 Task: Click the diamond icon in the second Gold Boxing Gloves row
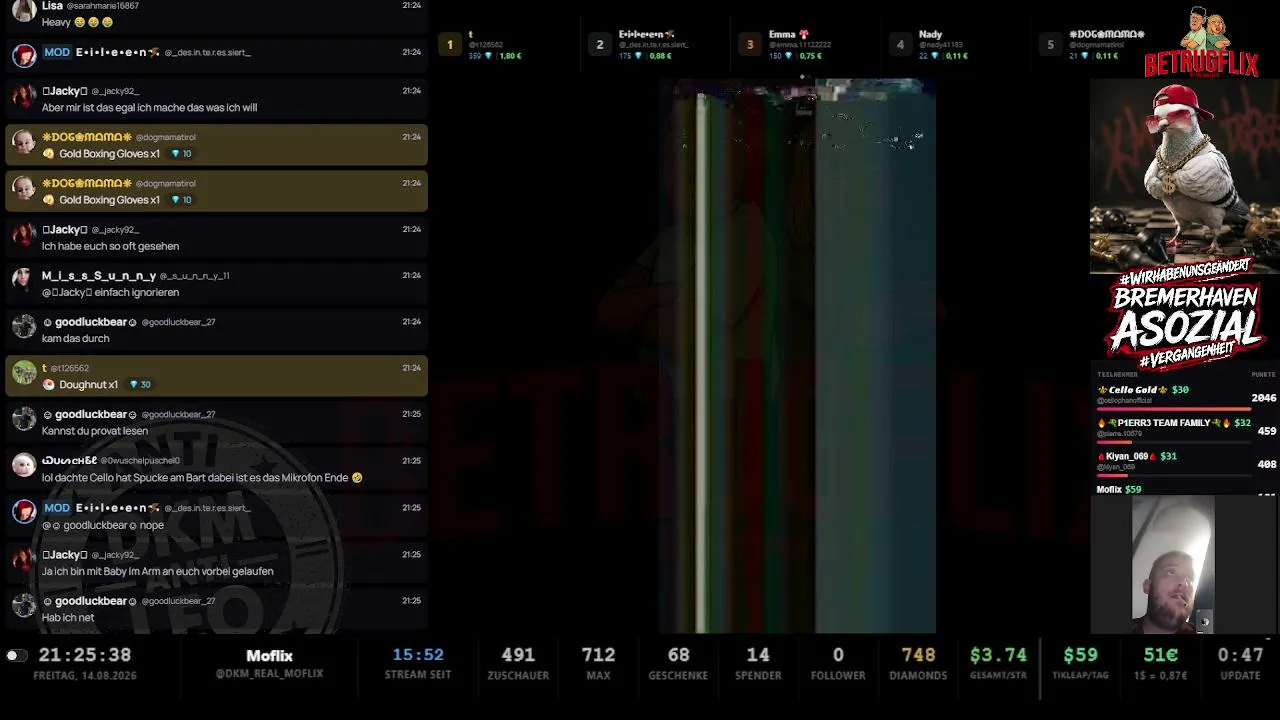175,200
